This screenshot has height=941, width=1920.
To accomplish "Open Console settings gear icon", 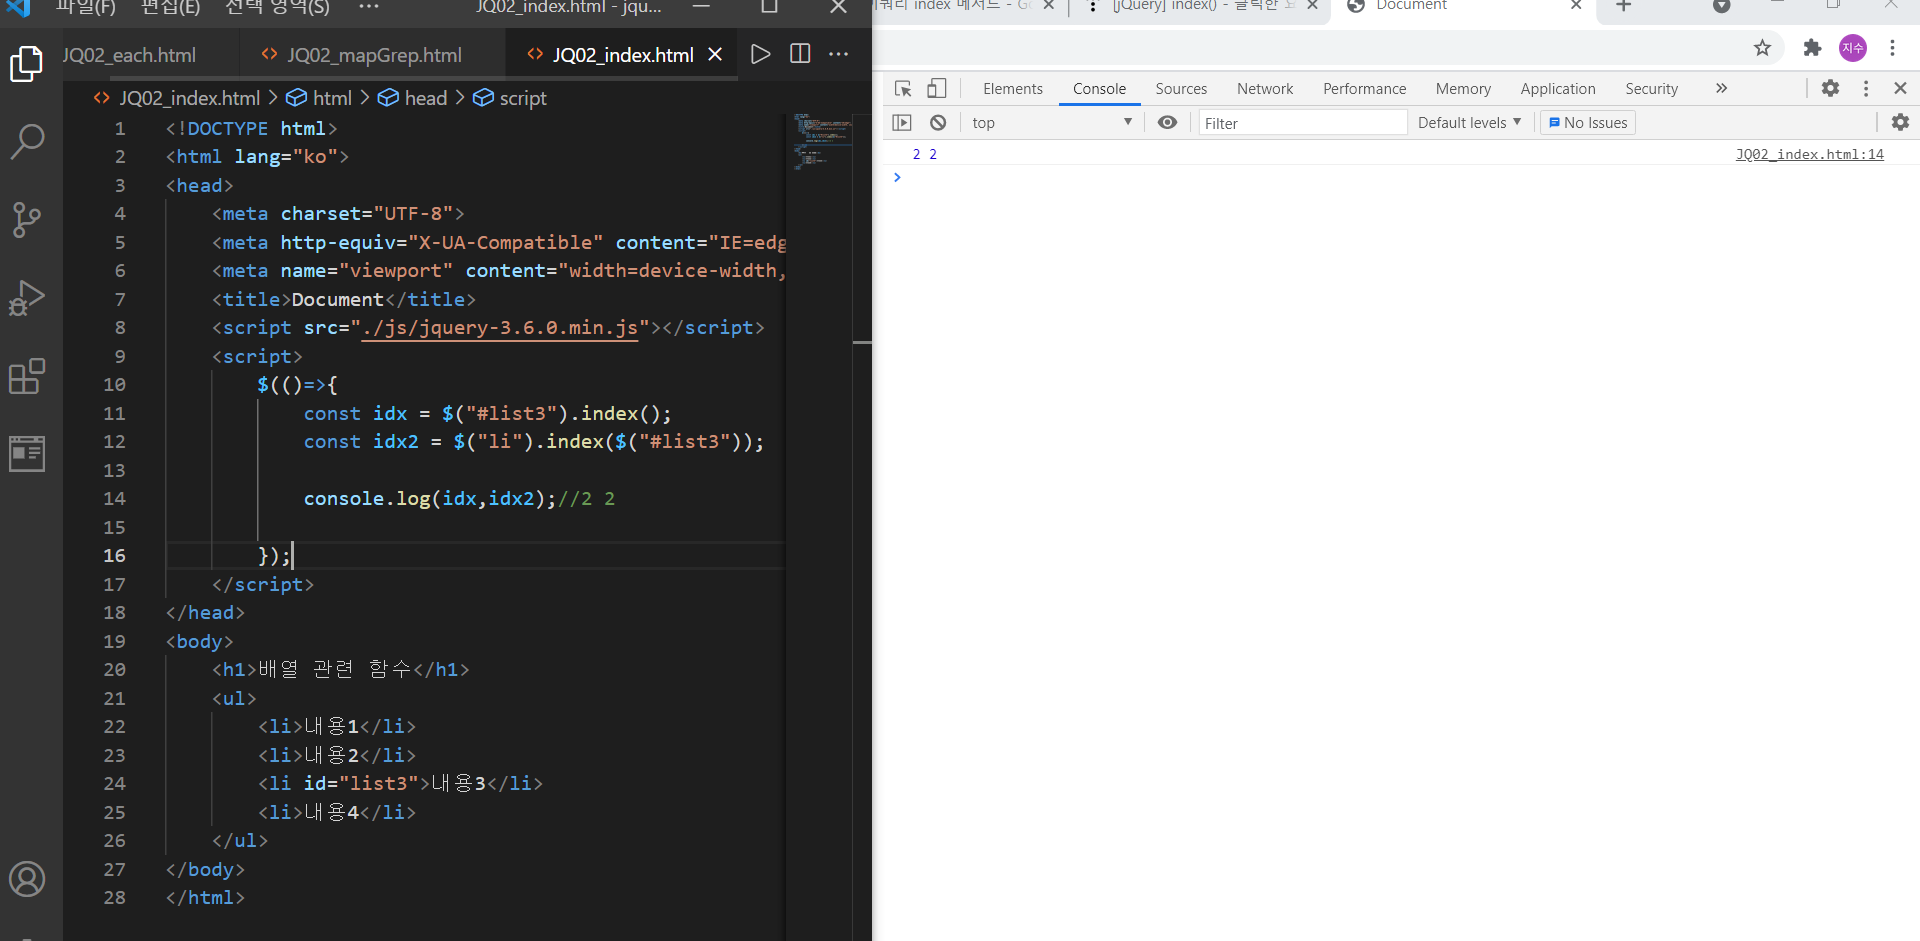I will click(x=1900, y=122).
